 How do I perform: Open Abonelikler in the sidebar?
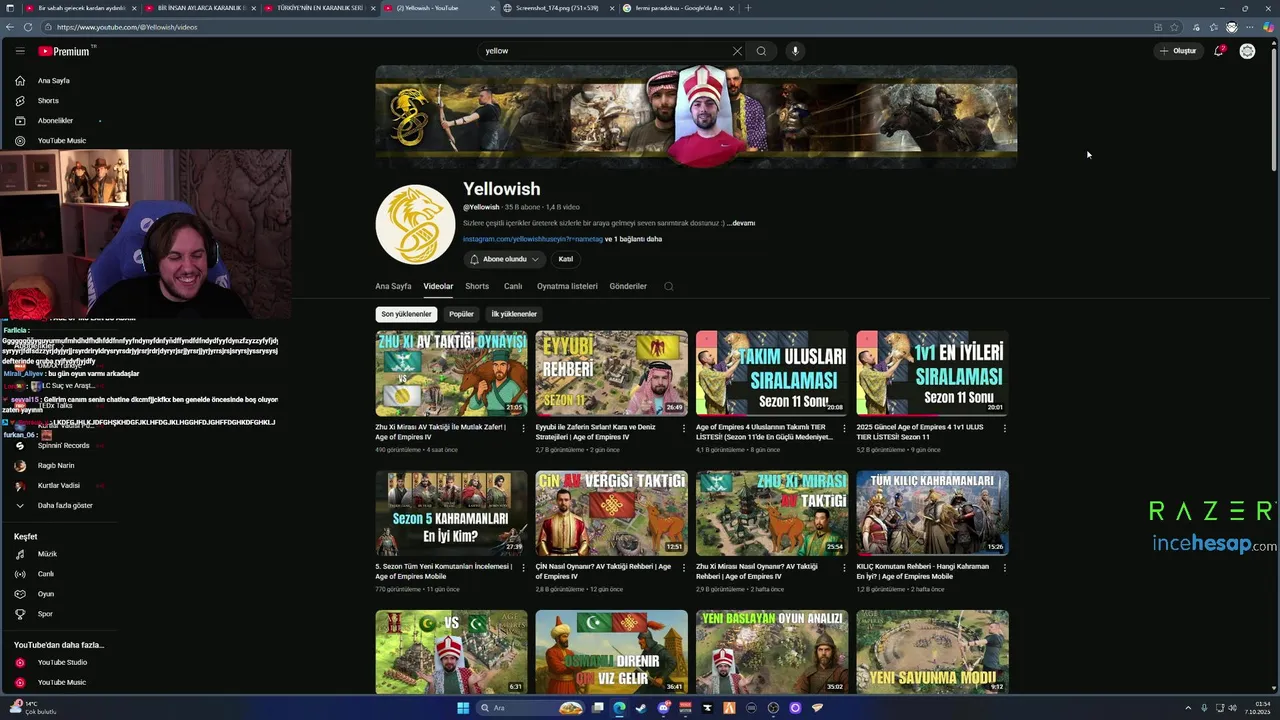point(55,121)
